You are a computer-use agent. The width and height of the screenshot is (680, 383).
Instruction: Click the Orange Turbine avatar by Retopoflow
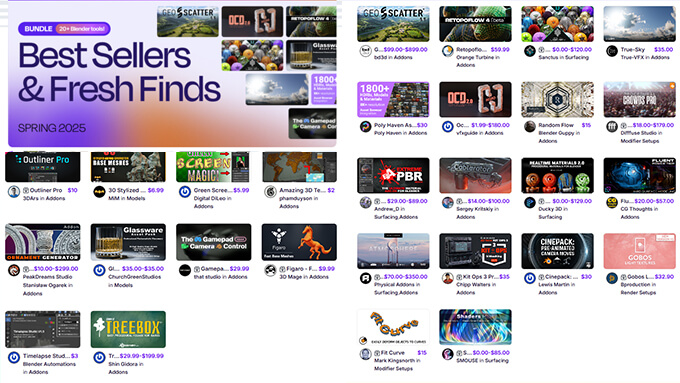coord(448,51)
